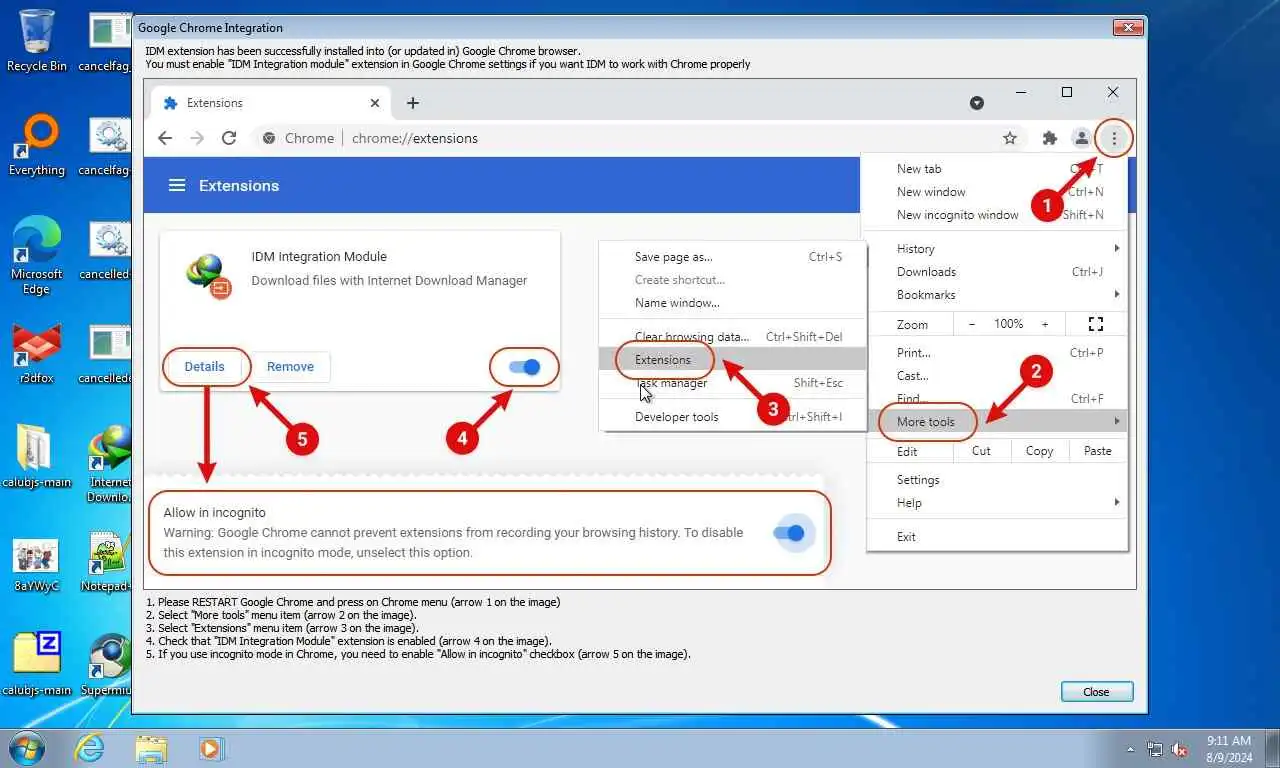1280x768 pixels.
Task: Click the Chrome forward arrow
Action: (197, 138)
